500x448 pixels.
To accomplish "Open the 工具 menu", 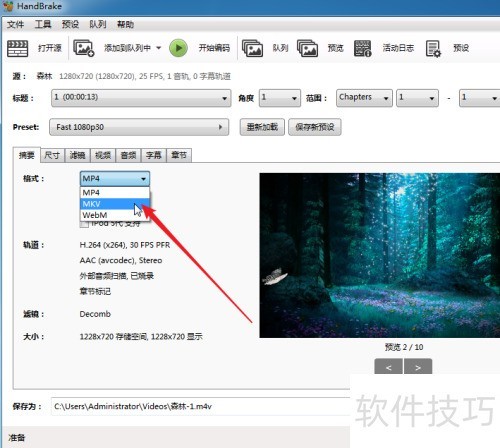I will 43,24.
